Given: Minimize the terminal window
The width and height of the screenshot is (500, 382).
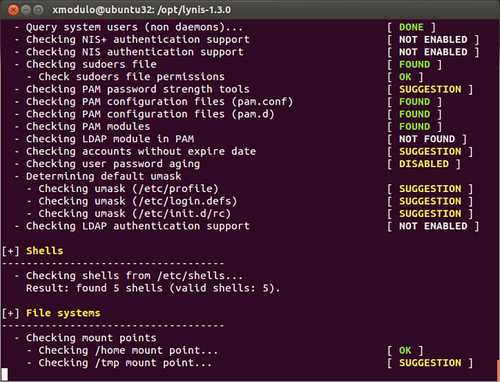Looking at the screenshot, I should tap(26, 10).
